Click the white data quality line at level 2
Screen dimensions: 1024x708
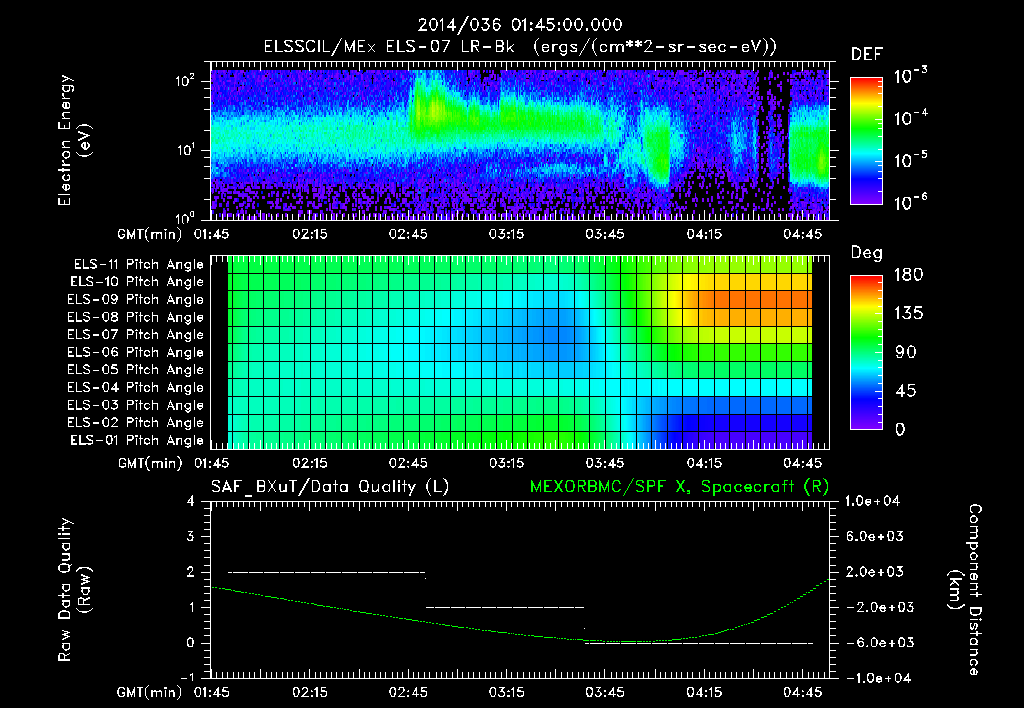pyautogui.click(x=327, y=572)
